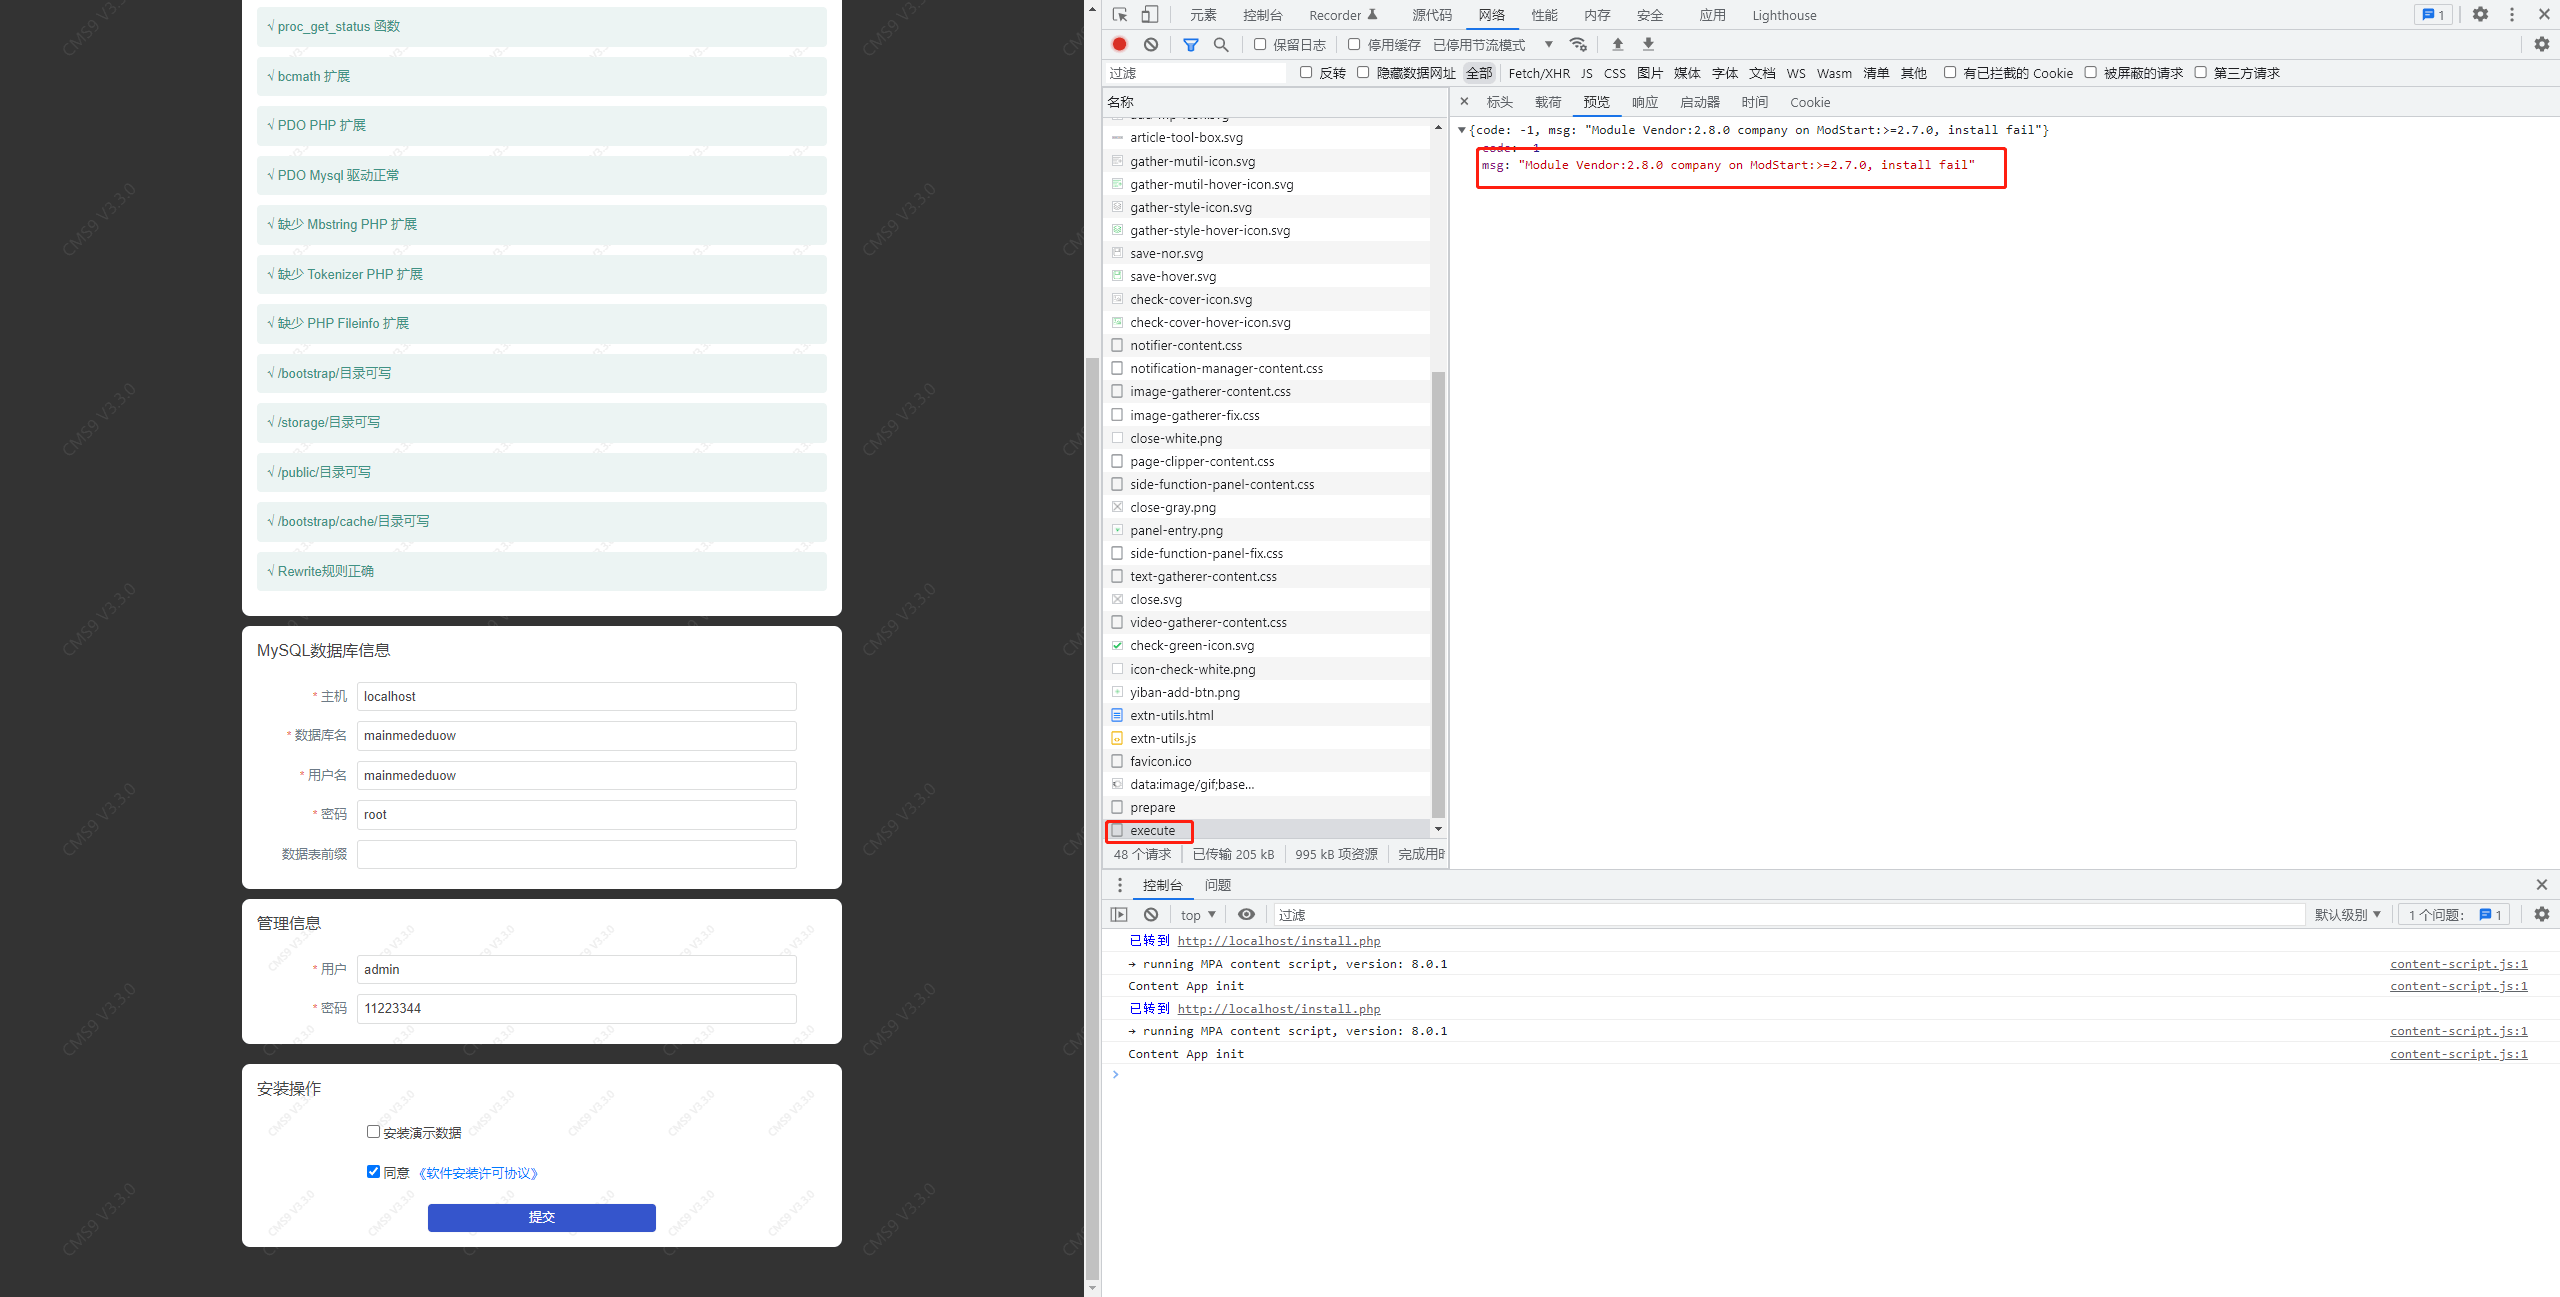This screenshot has width=2560, height=1297.
Task: Click the table prefix input field
Action: tap(577, 854)
